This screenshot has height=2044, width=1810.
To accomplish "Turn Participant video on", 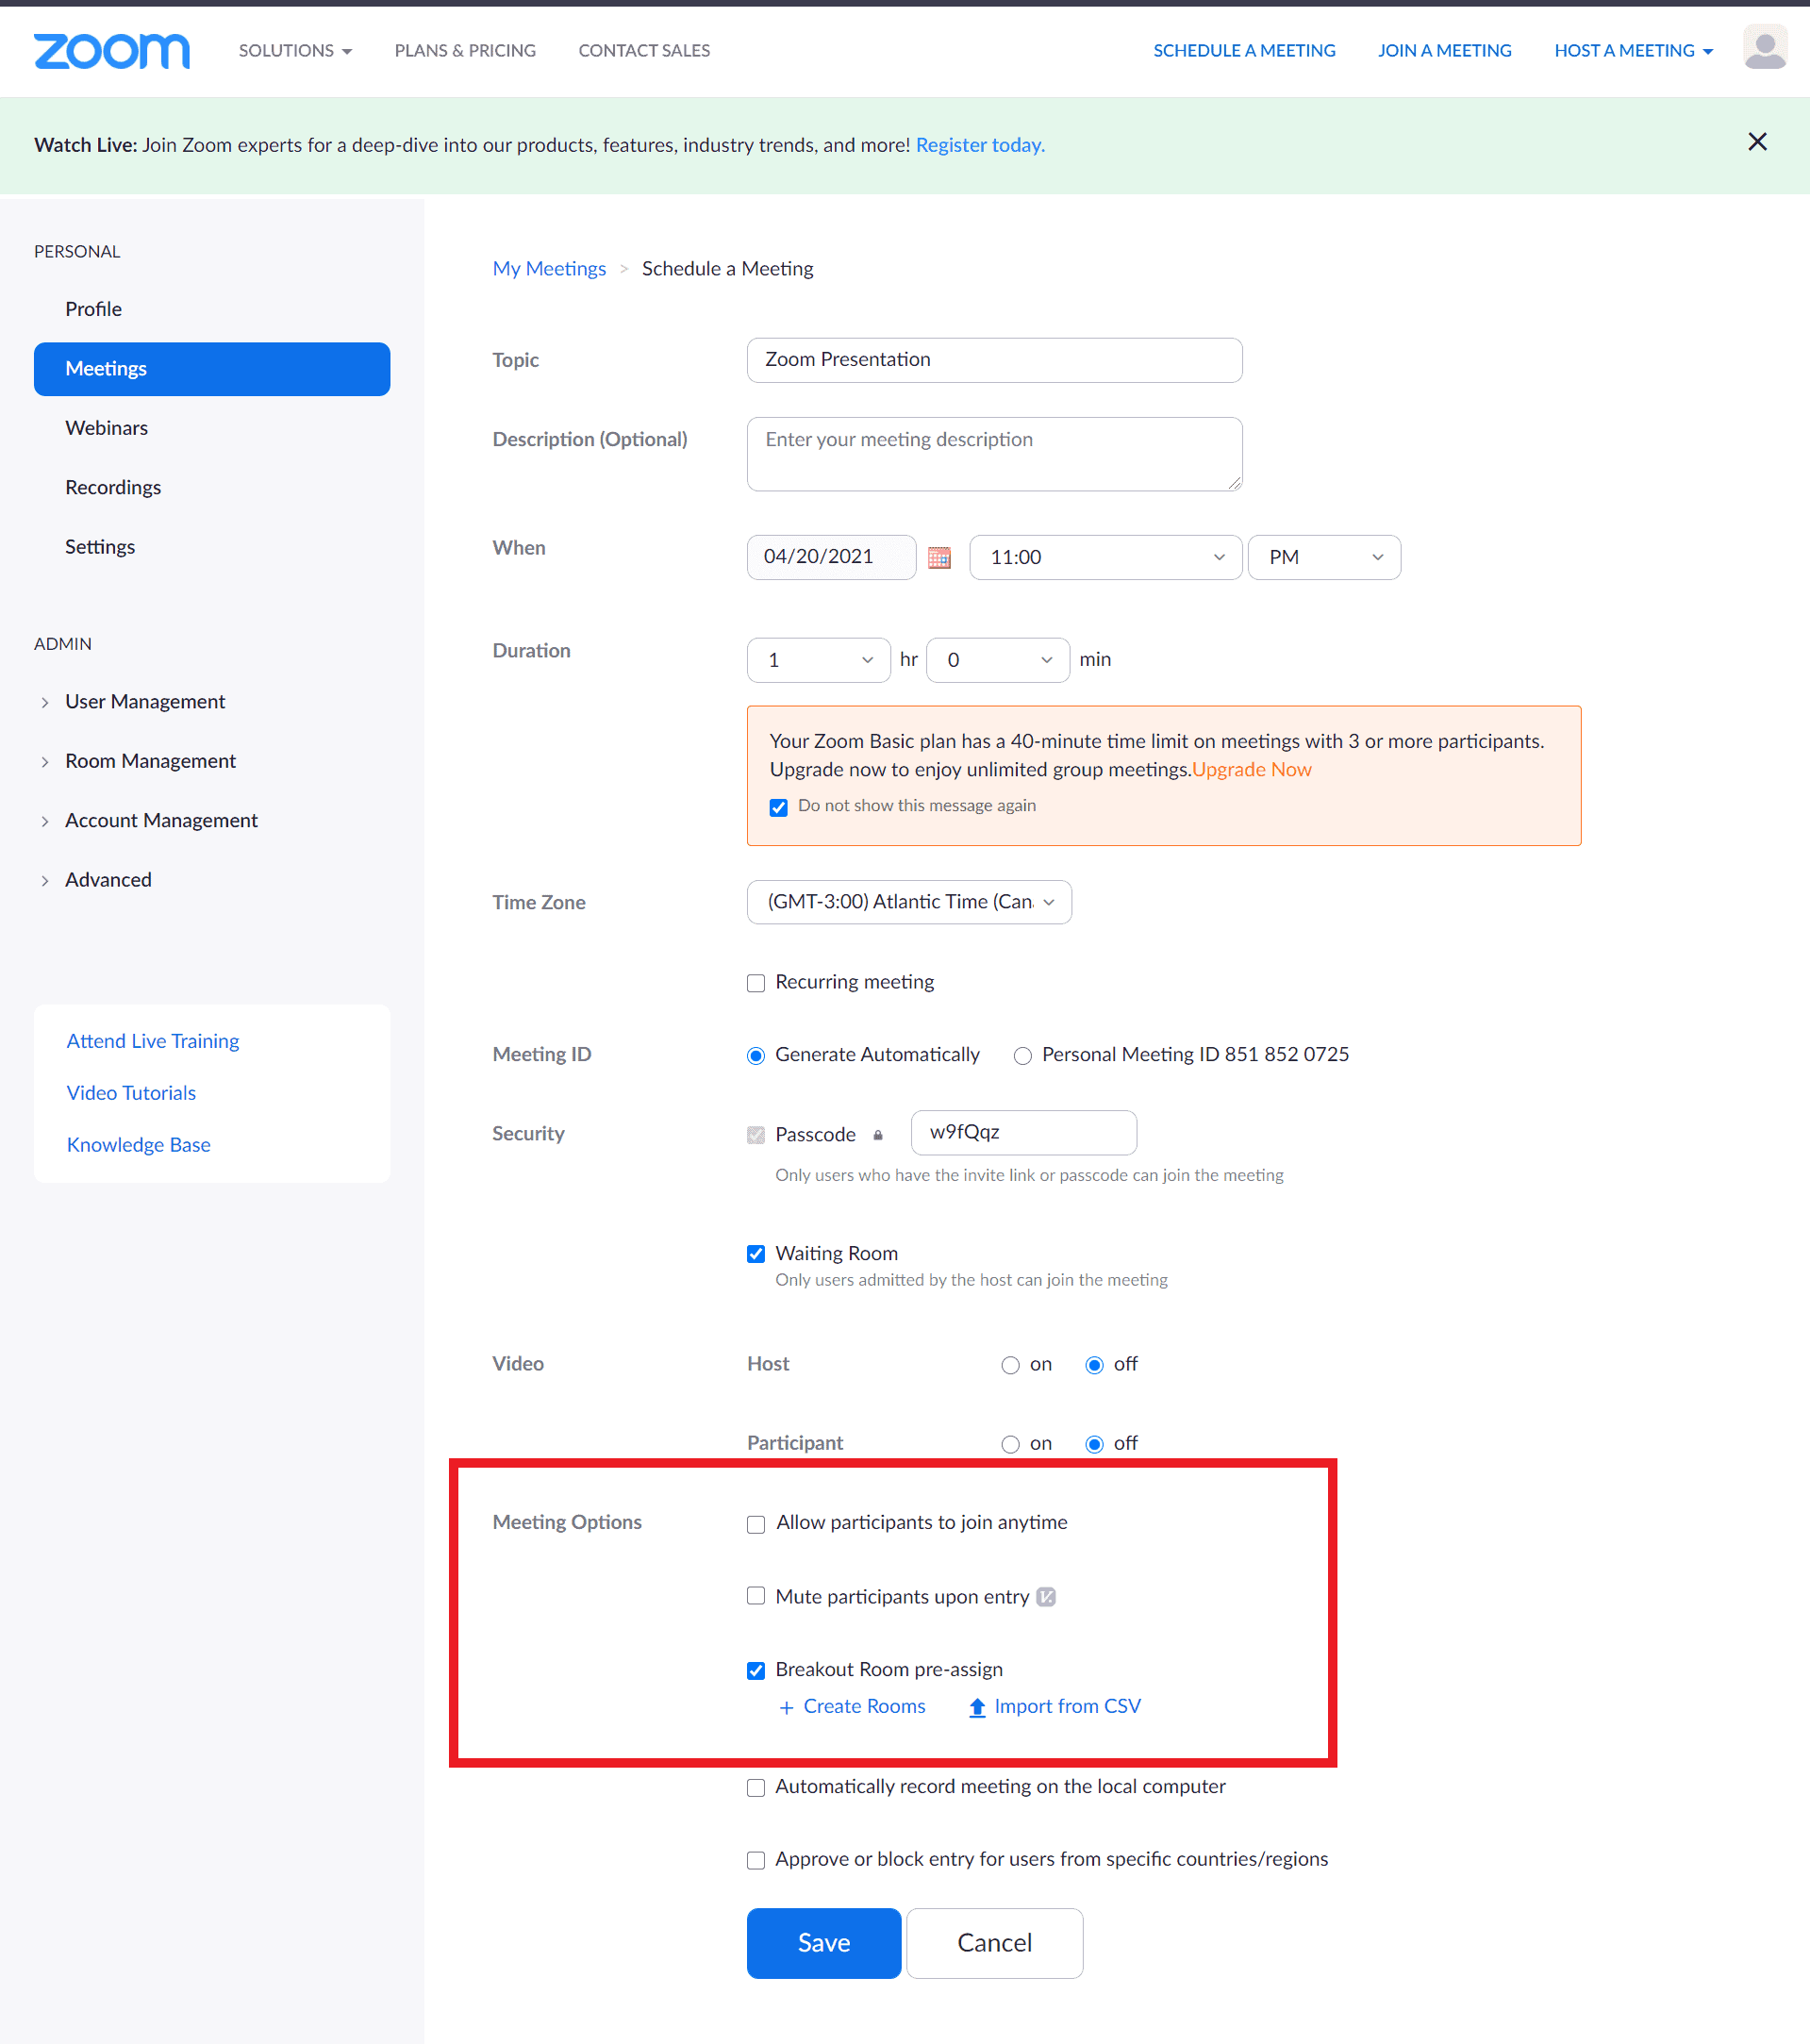I will tap(1010, 1444).
